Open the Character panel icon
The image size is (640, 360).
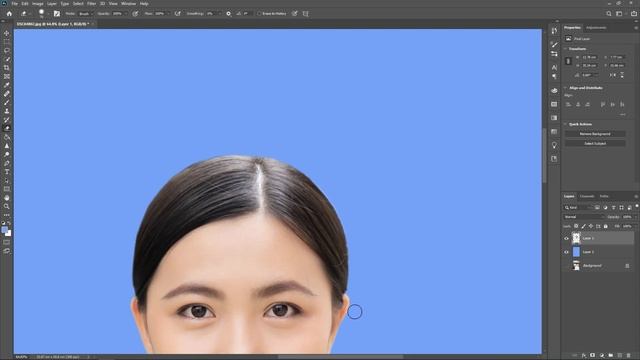point(554,67)
